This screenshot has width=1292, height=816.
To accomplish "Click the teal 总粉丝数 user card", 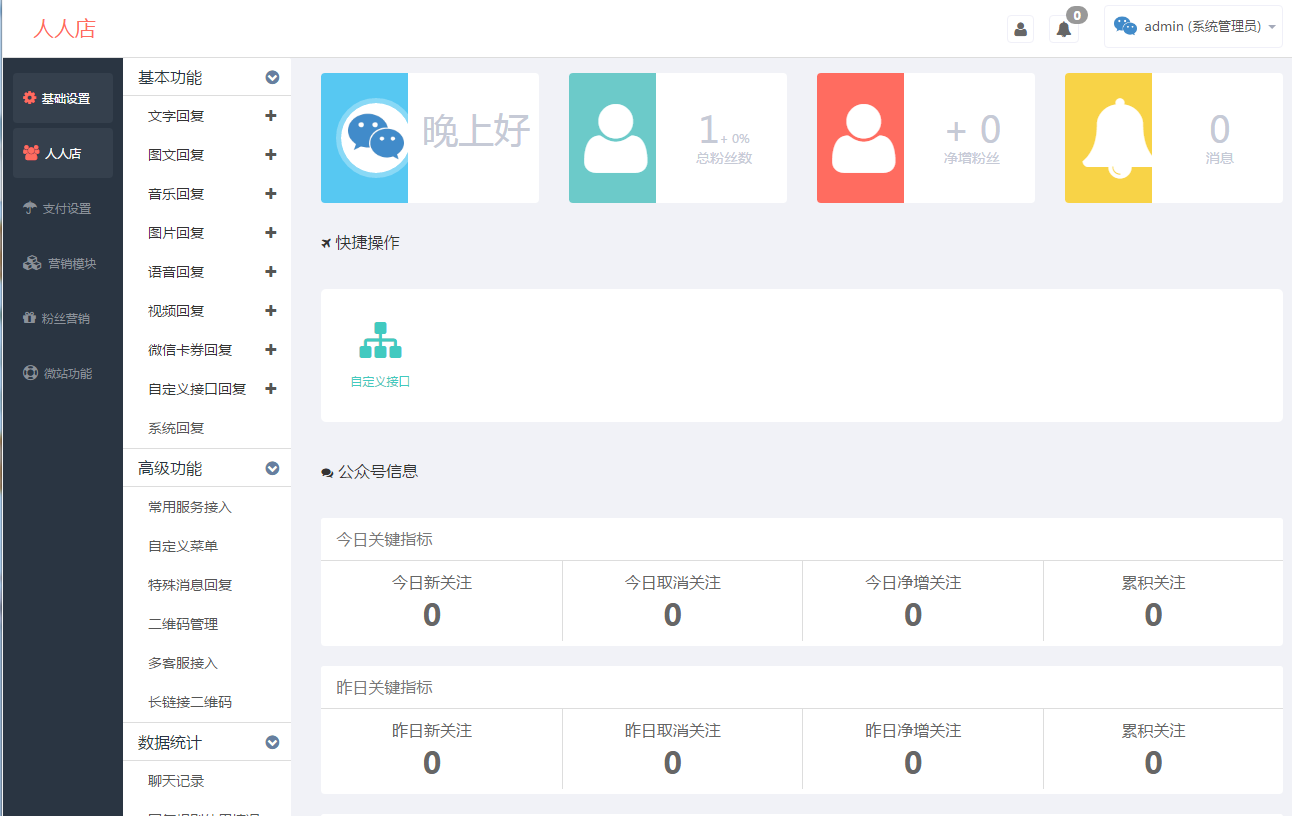I will (677, 138).
